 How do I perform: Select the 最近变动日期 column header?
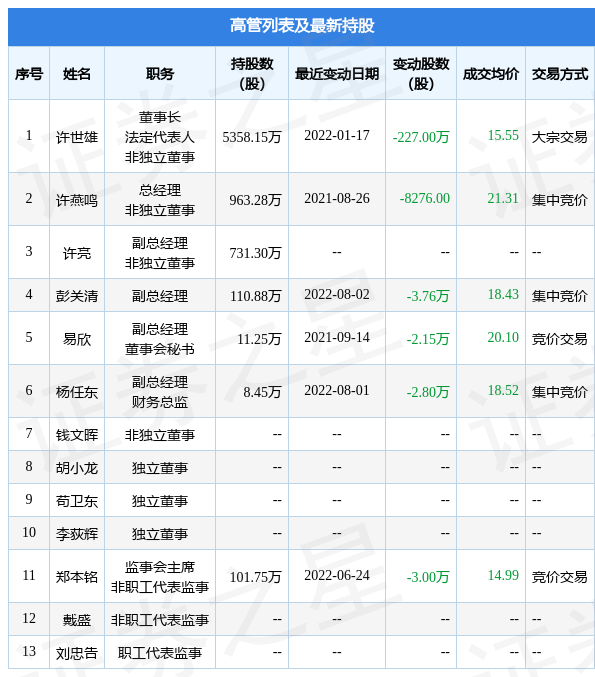tap(337, 74)
